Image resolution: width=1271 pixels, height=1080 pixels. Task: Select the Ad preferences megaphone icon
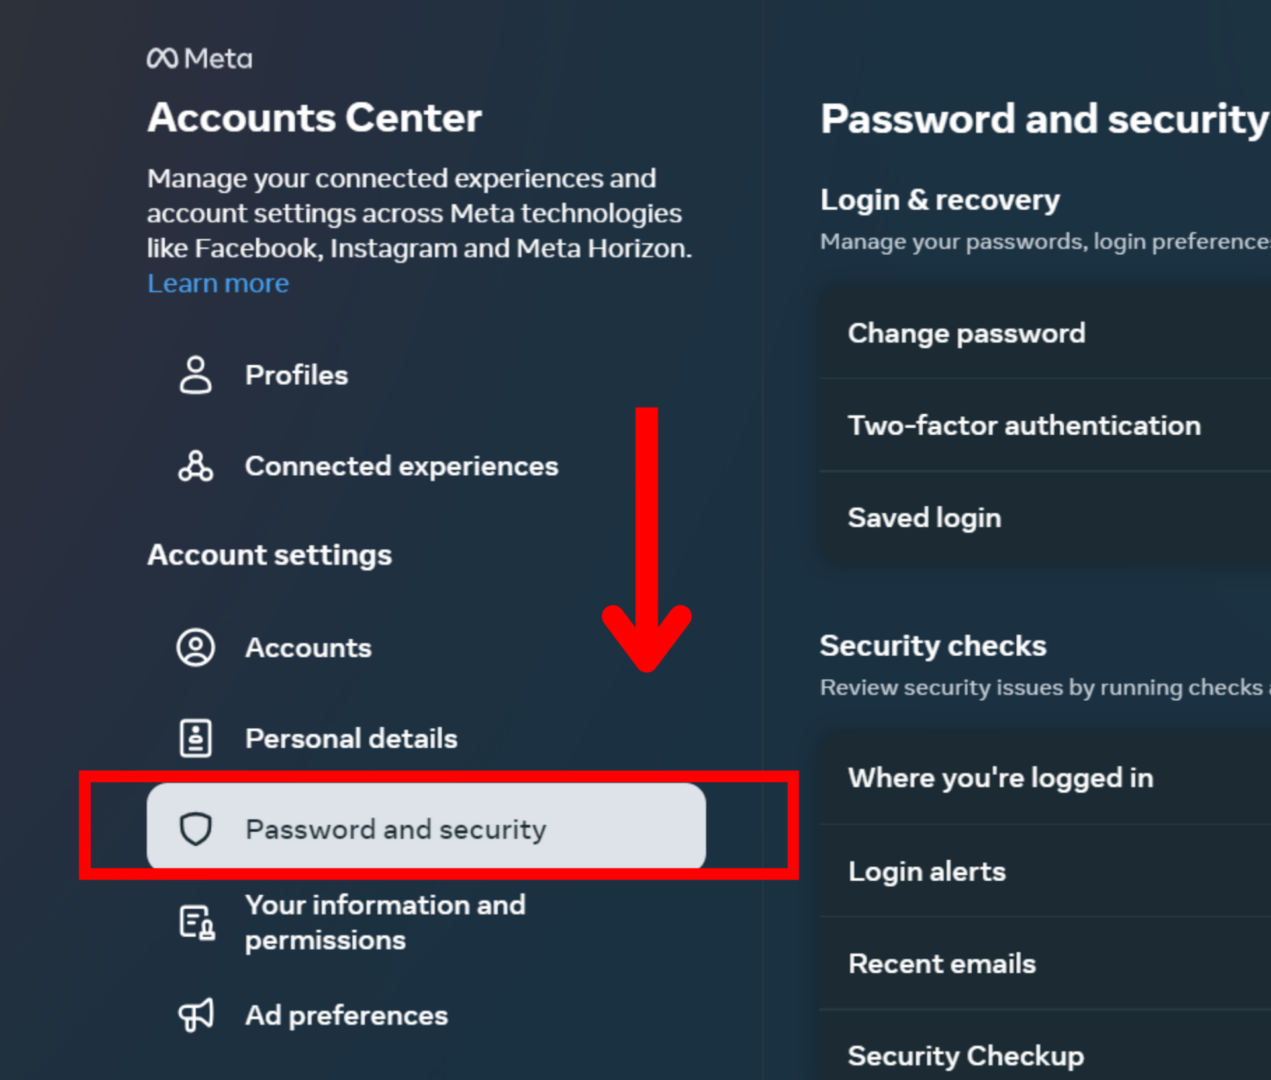(x=196, y=1015)
